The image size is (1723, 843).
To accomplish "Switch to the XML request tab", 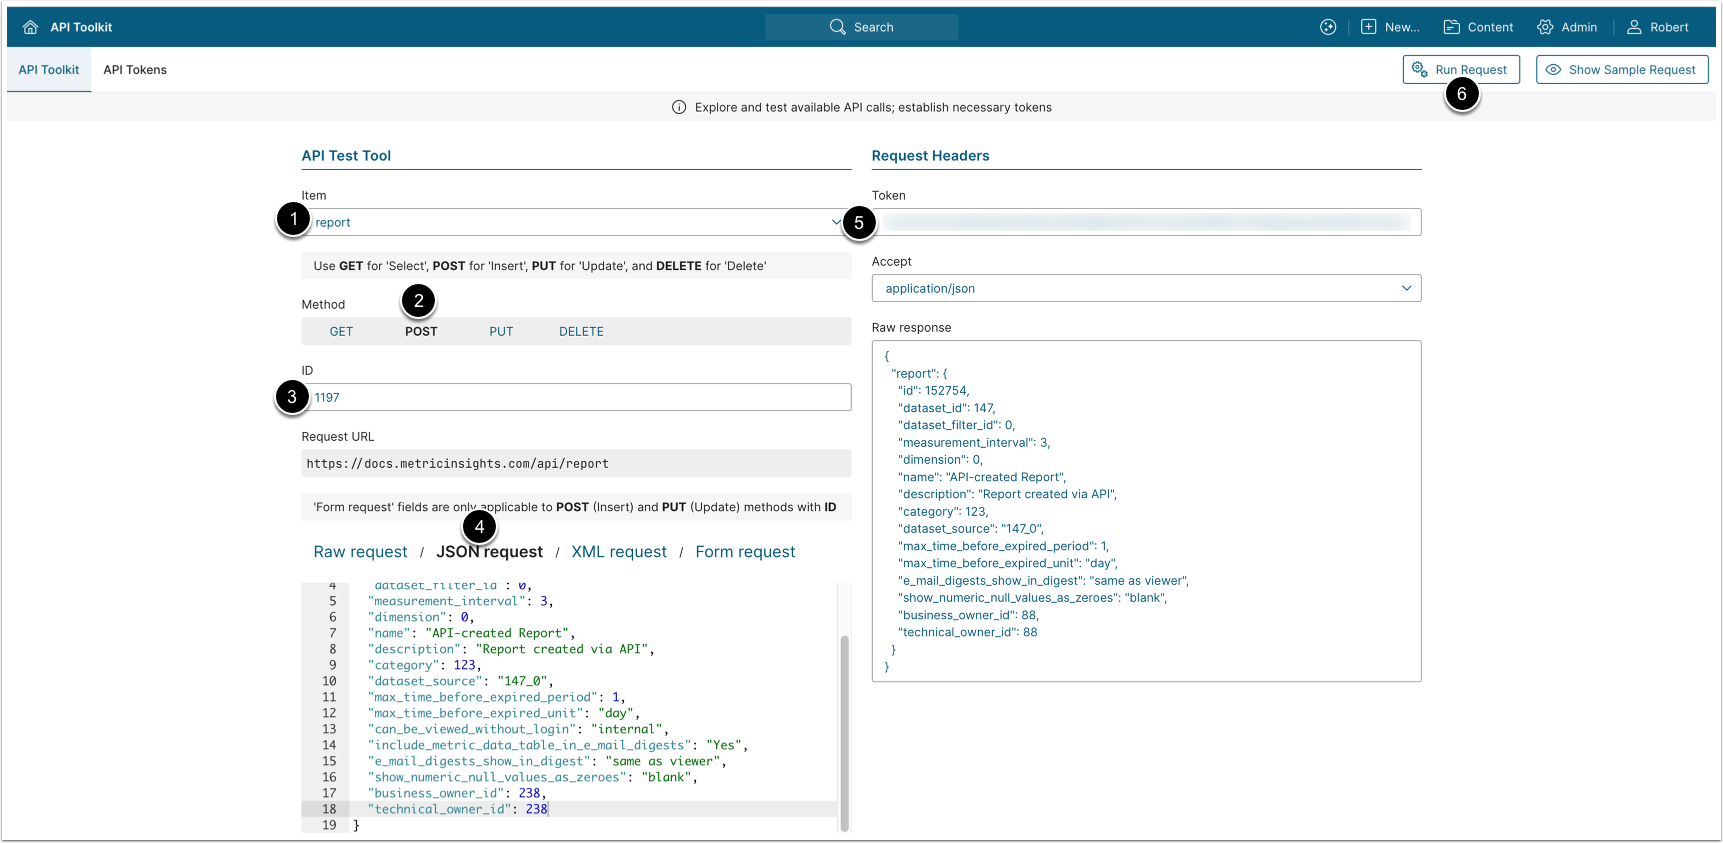I will (618, 552).
